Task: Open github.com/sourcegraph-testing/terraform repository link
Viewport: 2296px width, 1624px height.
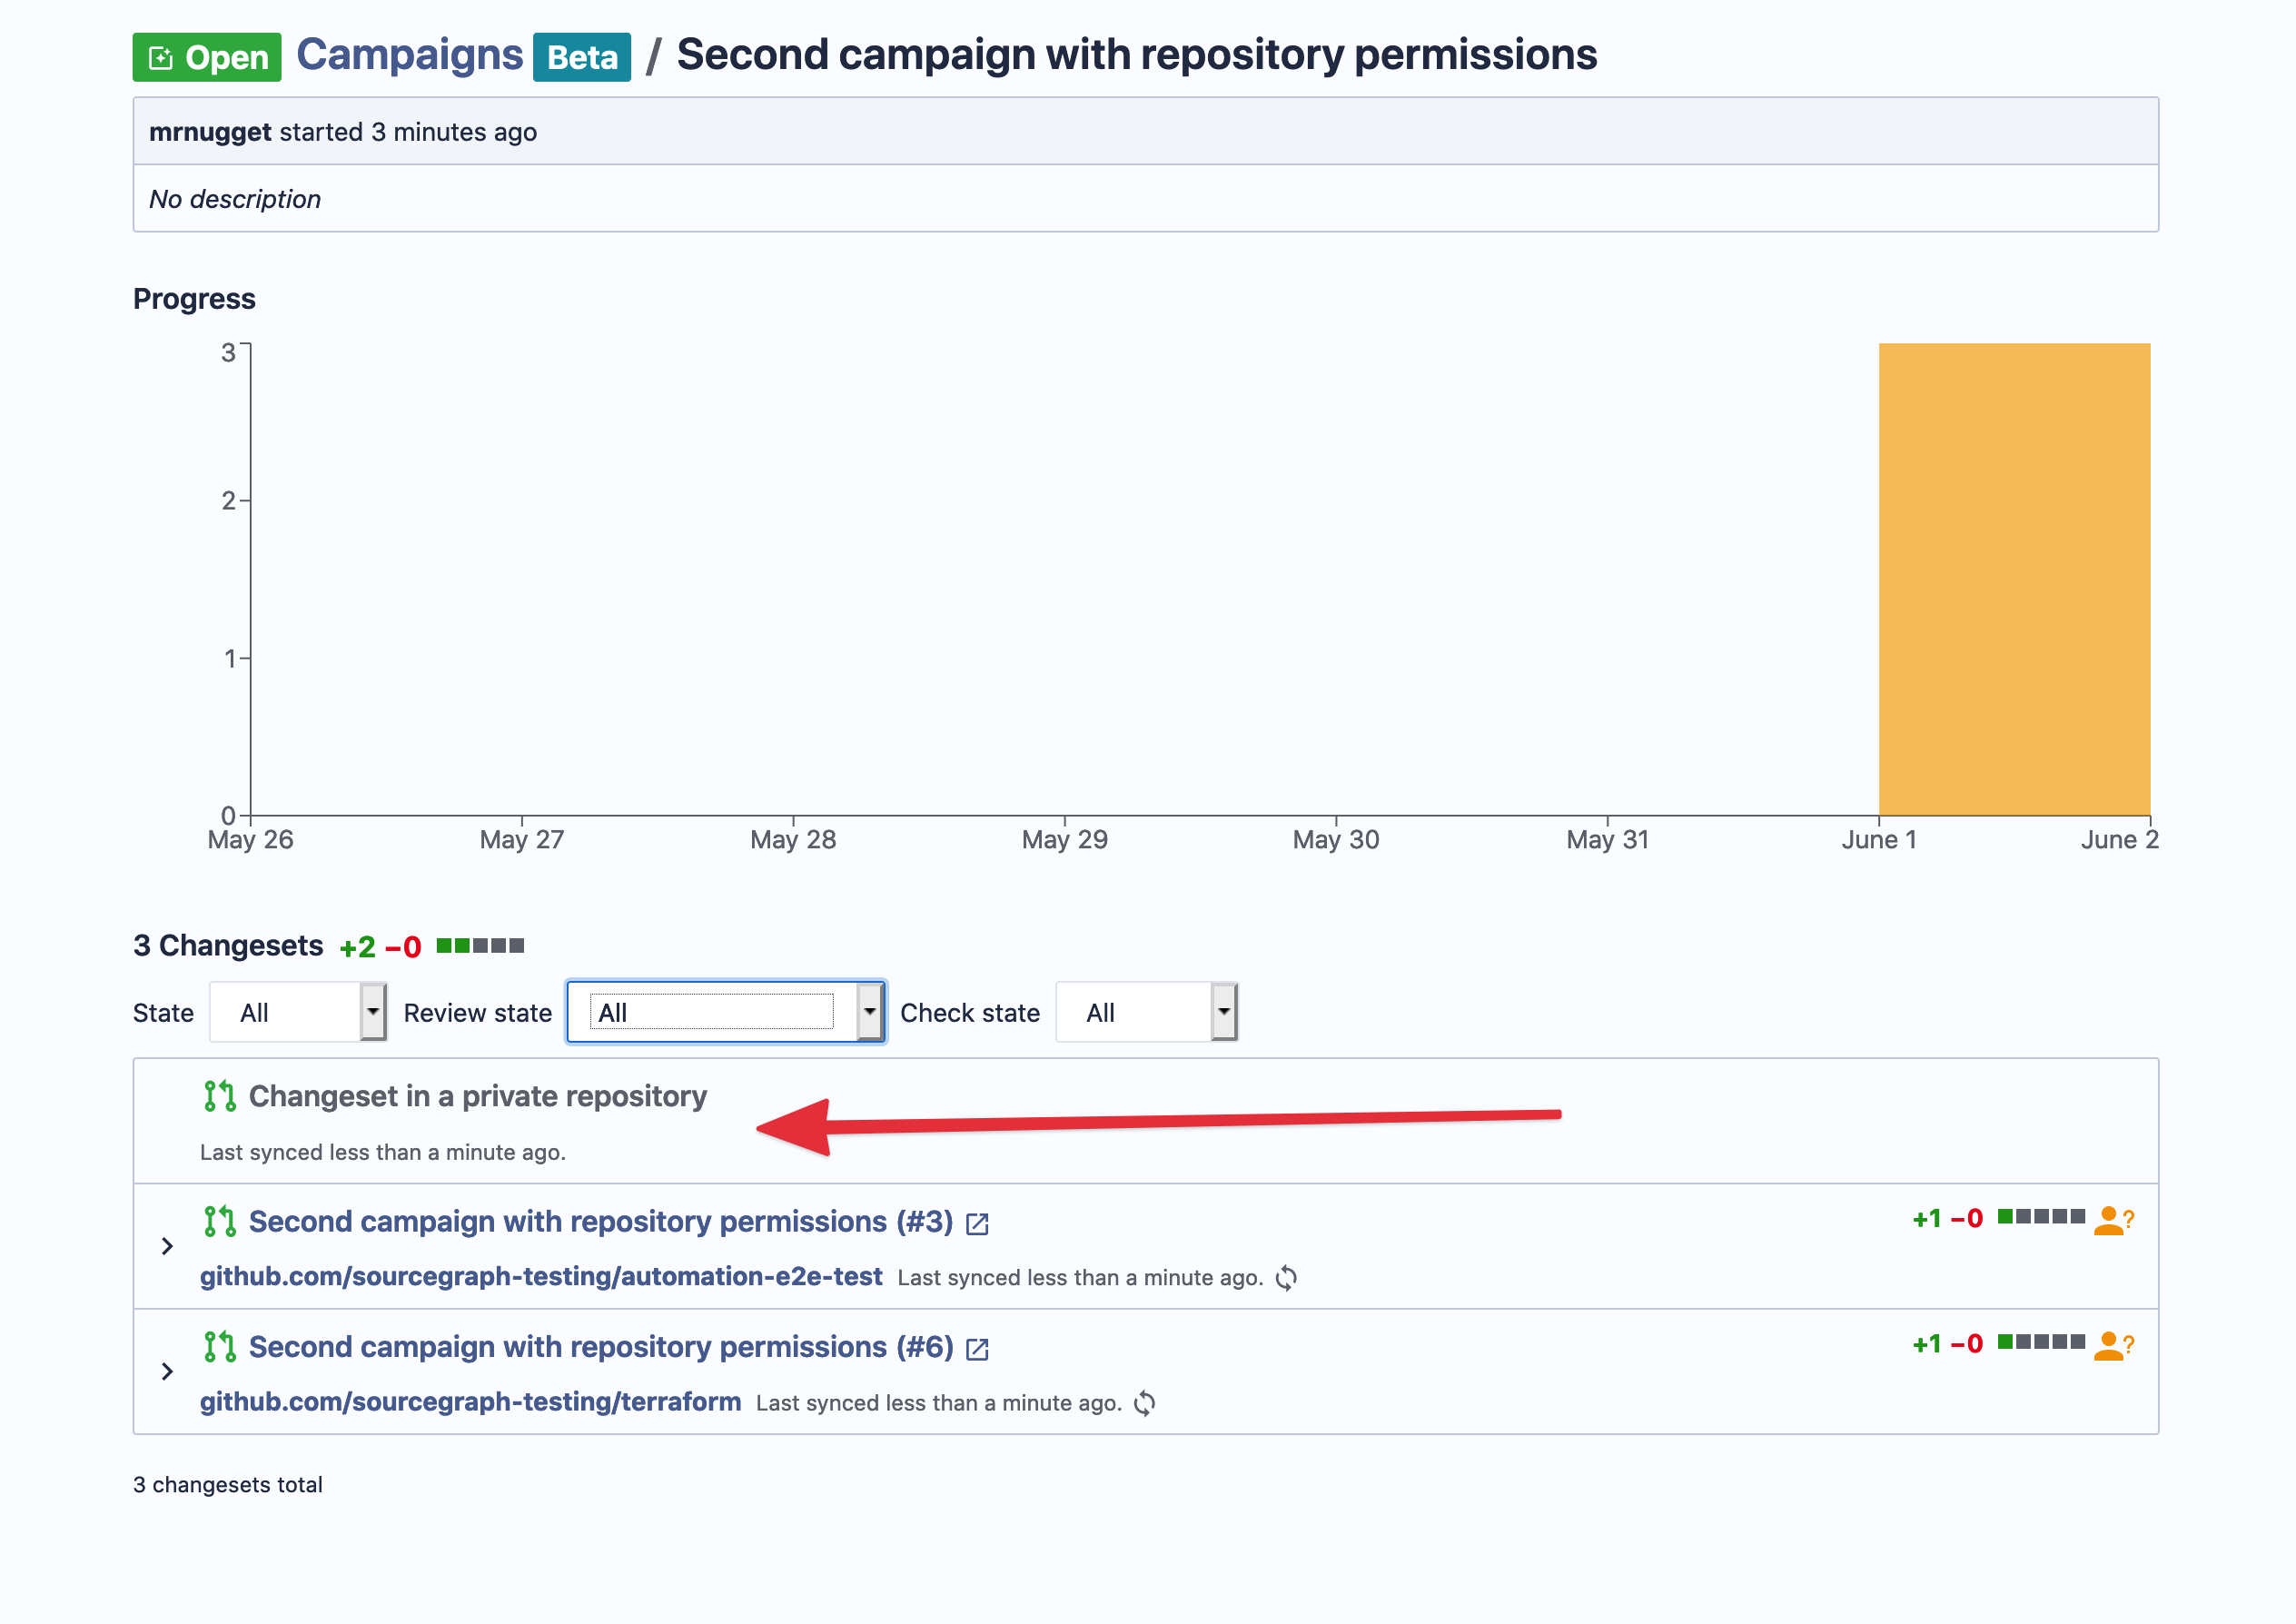Action: (x=470, y=1402)
